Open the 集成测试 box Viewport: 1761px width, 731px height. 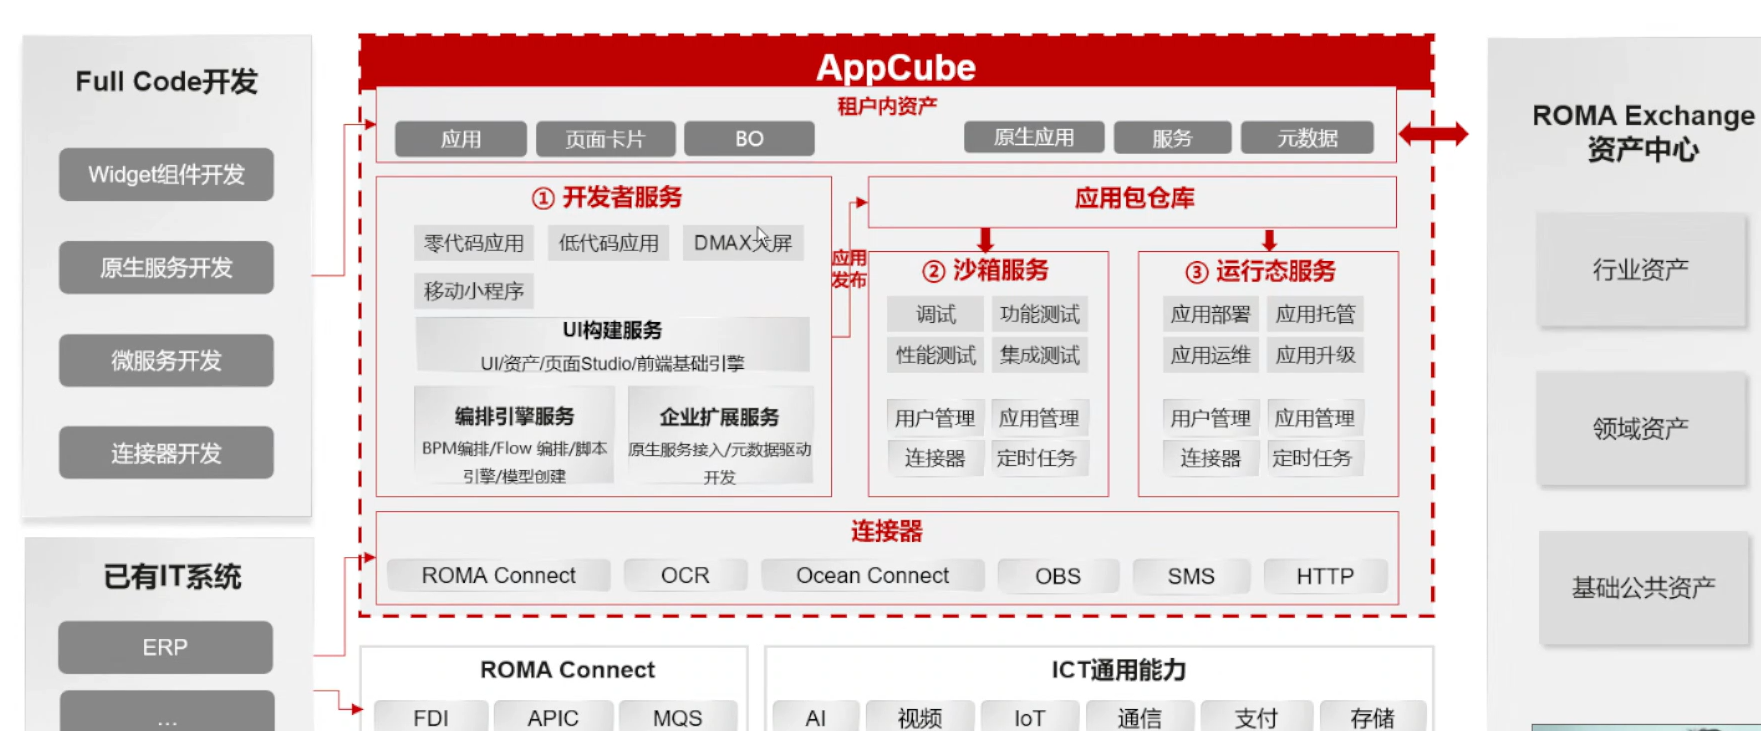coord(1040,355)
